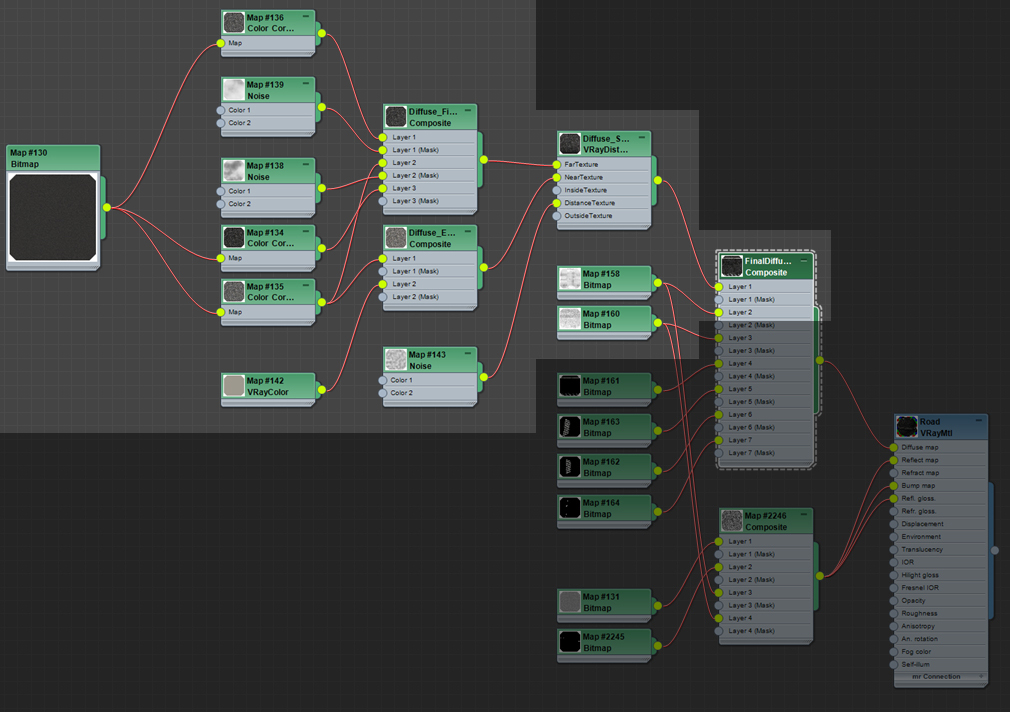Click Layer 2 (Mask) socket on Diffuse_E... Composite

383,297
